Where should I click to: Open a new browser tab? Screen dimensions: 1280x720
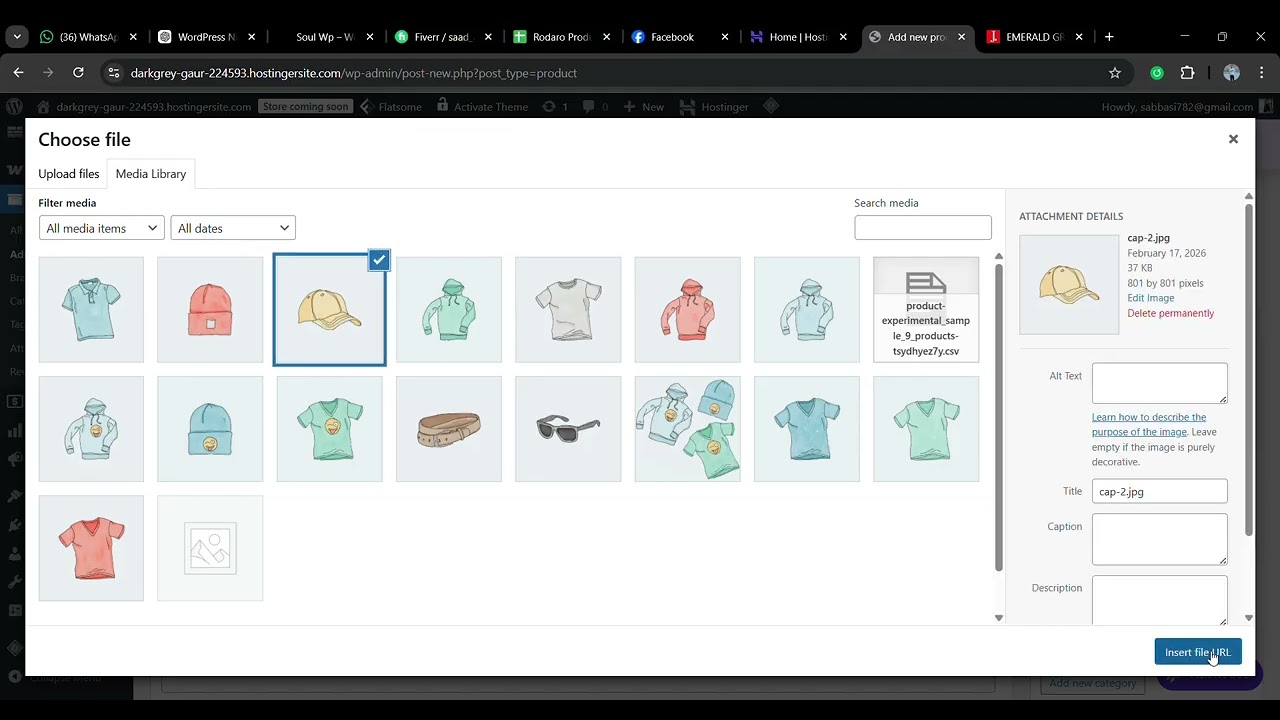[x=1109, y=37]
